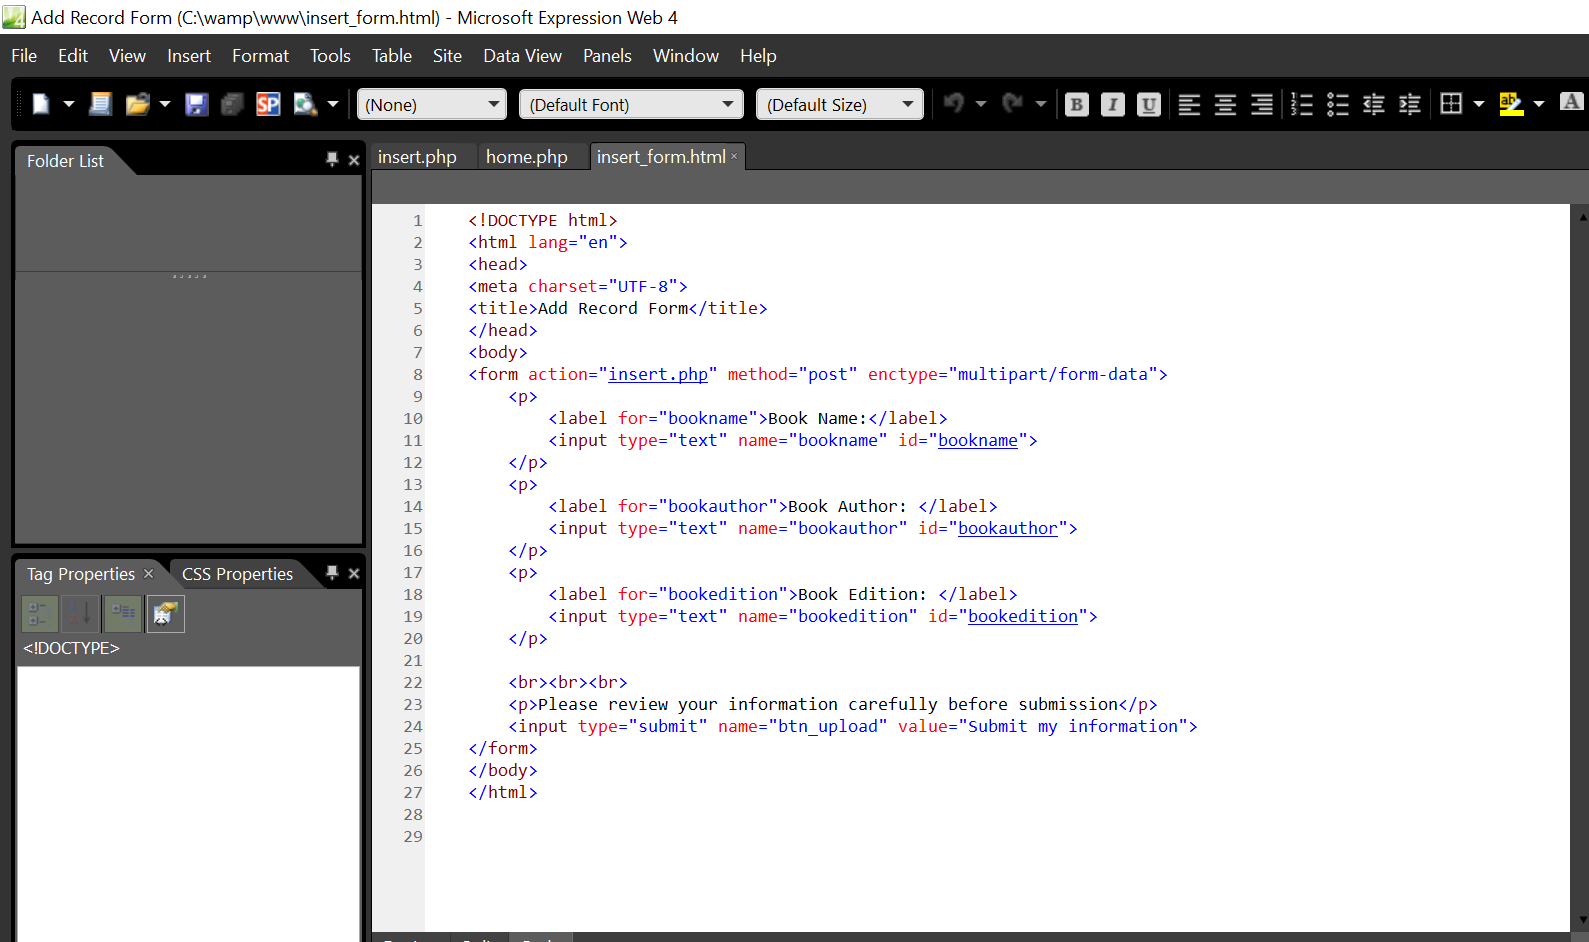The height and width of the screenshot is (942, 1589).
Task: Click the bookauthor id link on line 15
Action: tap(1008, 528)
